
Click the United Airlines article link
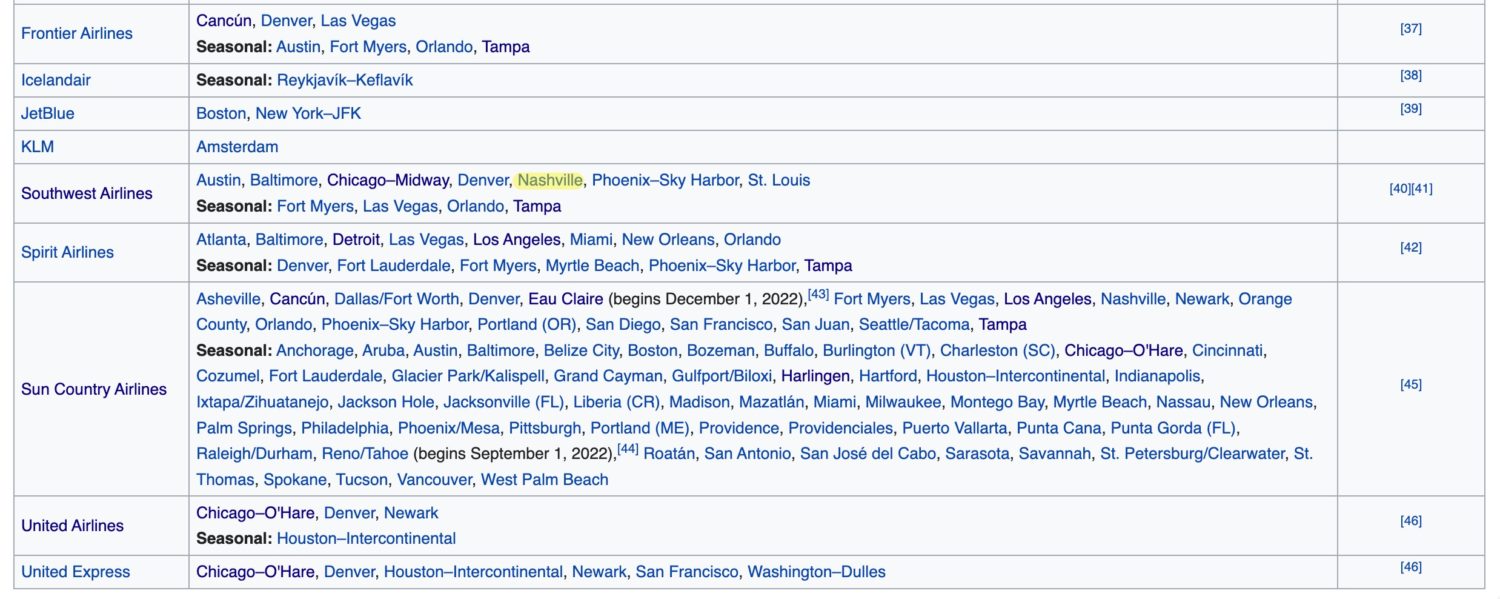click(66, 525)
